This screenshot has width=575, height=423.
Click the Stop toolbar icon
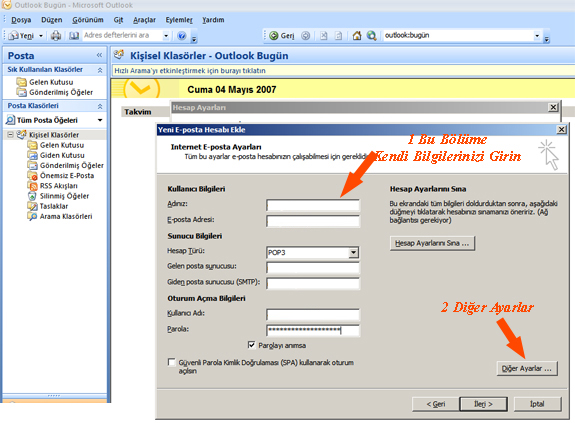click(323, 36)
